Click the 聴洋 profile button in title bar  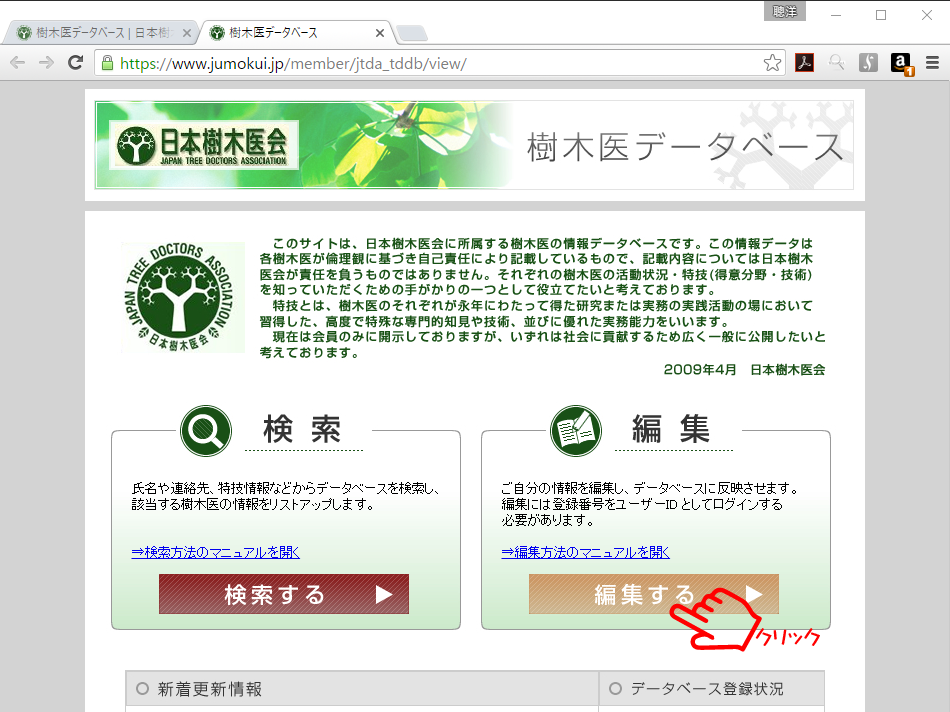pos(785,12)
